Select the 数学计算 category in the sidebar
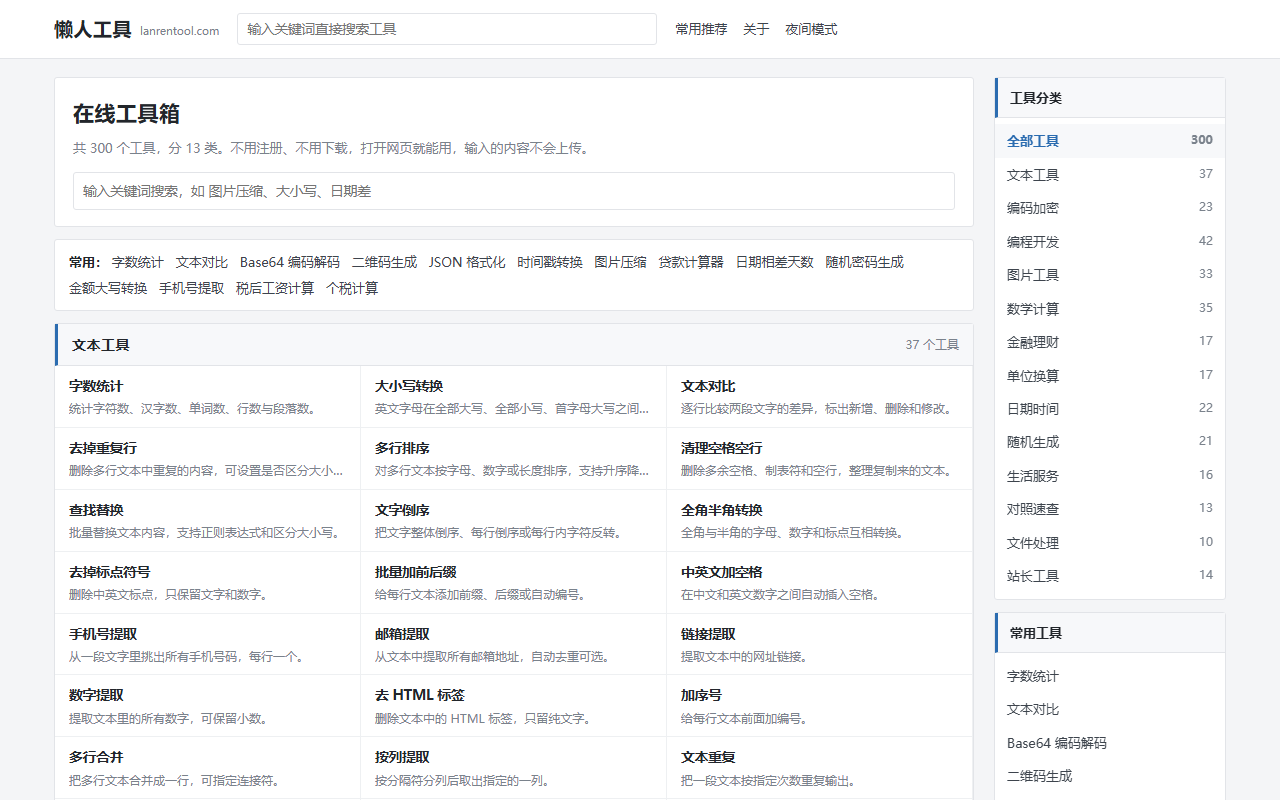This screenshot has width=1280, height=800. [x=1110, y=308]
